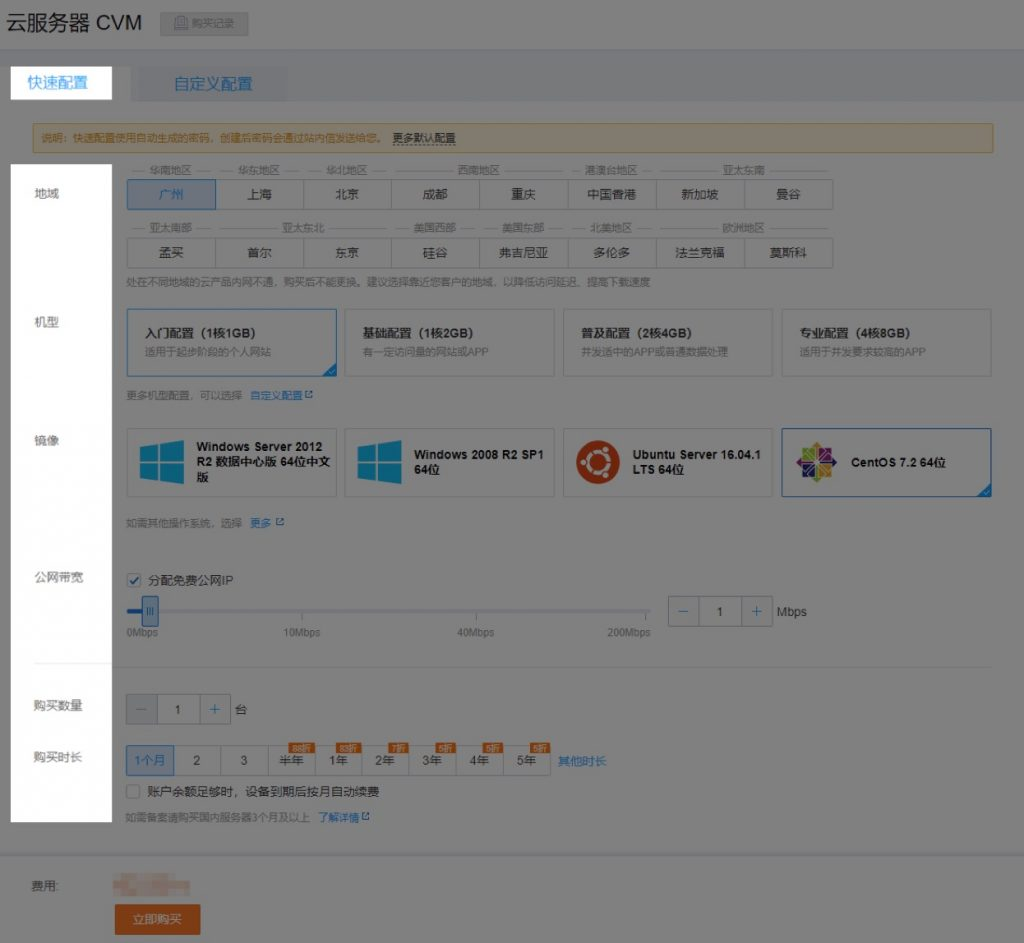
Task: Decrease purchase quantity with minus button
Action: 142,709
